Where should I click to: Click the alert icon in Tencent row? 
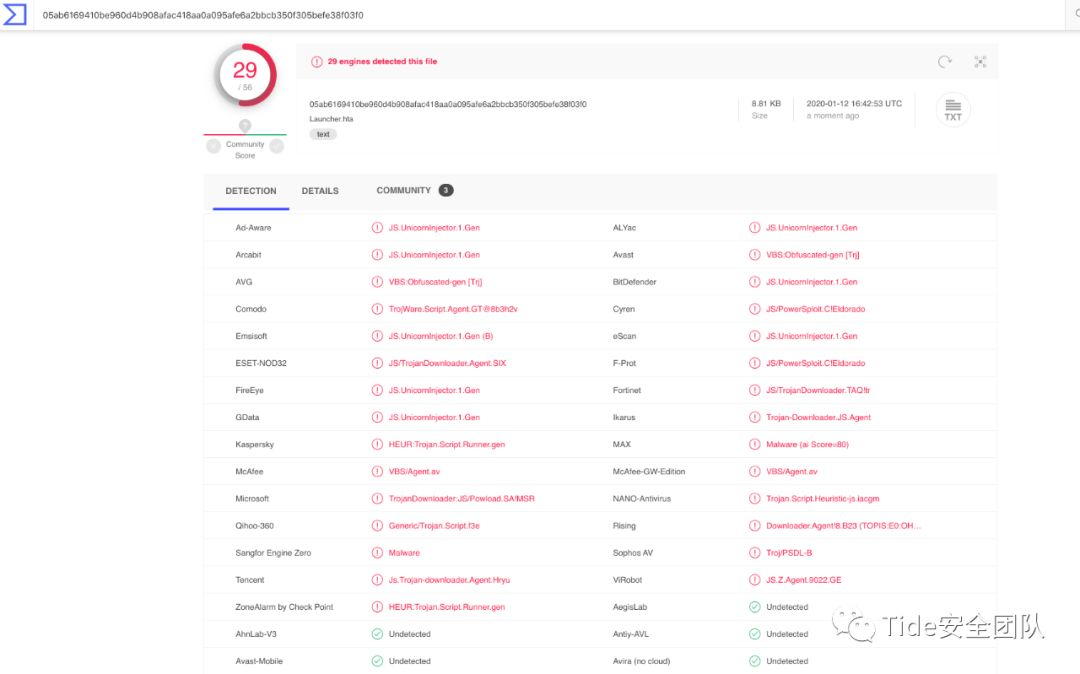click(x=377, y=580)
